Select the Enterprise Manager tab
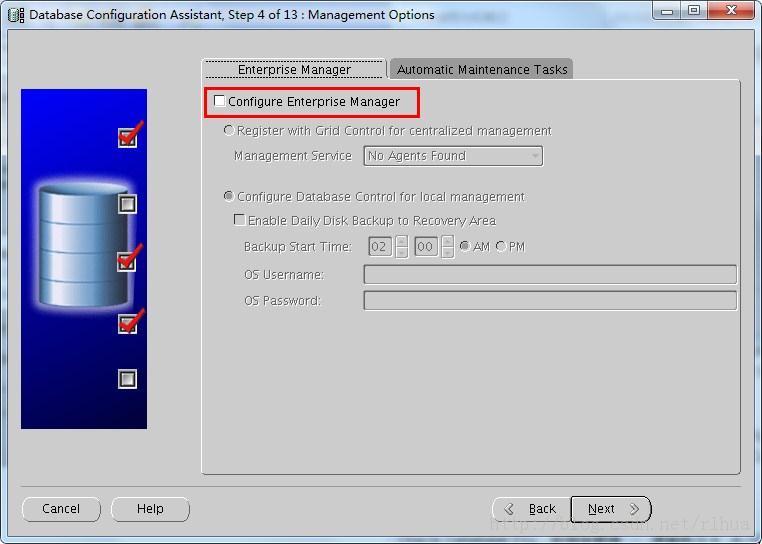The width and height of the screenshot is (762, 544). tap(294, 70)
